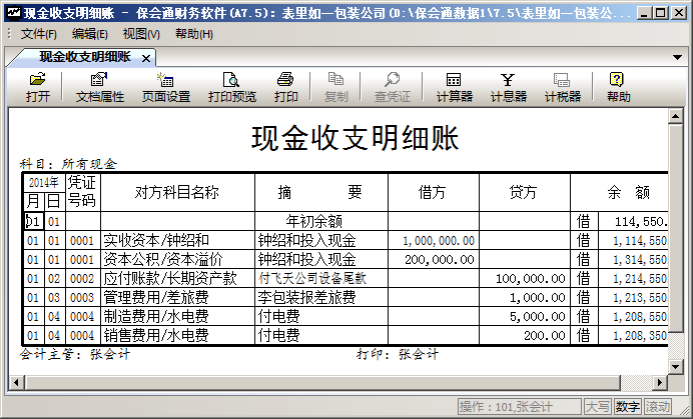This screenshot has width=693, height=419.
Task: Close the 现金收支明细账 tab
Action: coord(146,58)
